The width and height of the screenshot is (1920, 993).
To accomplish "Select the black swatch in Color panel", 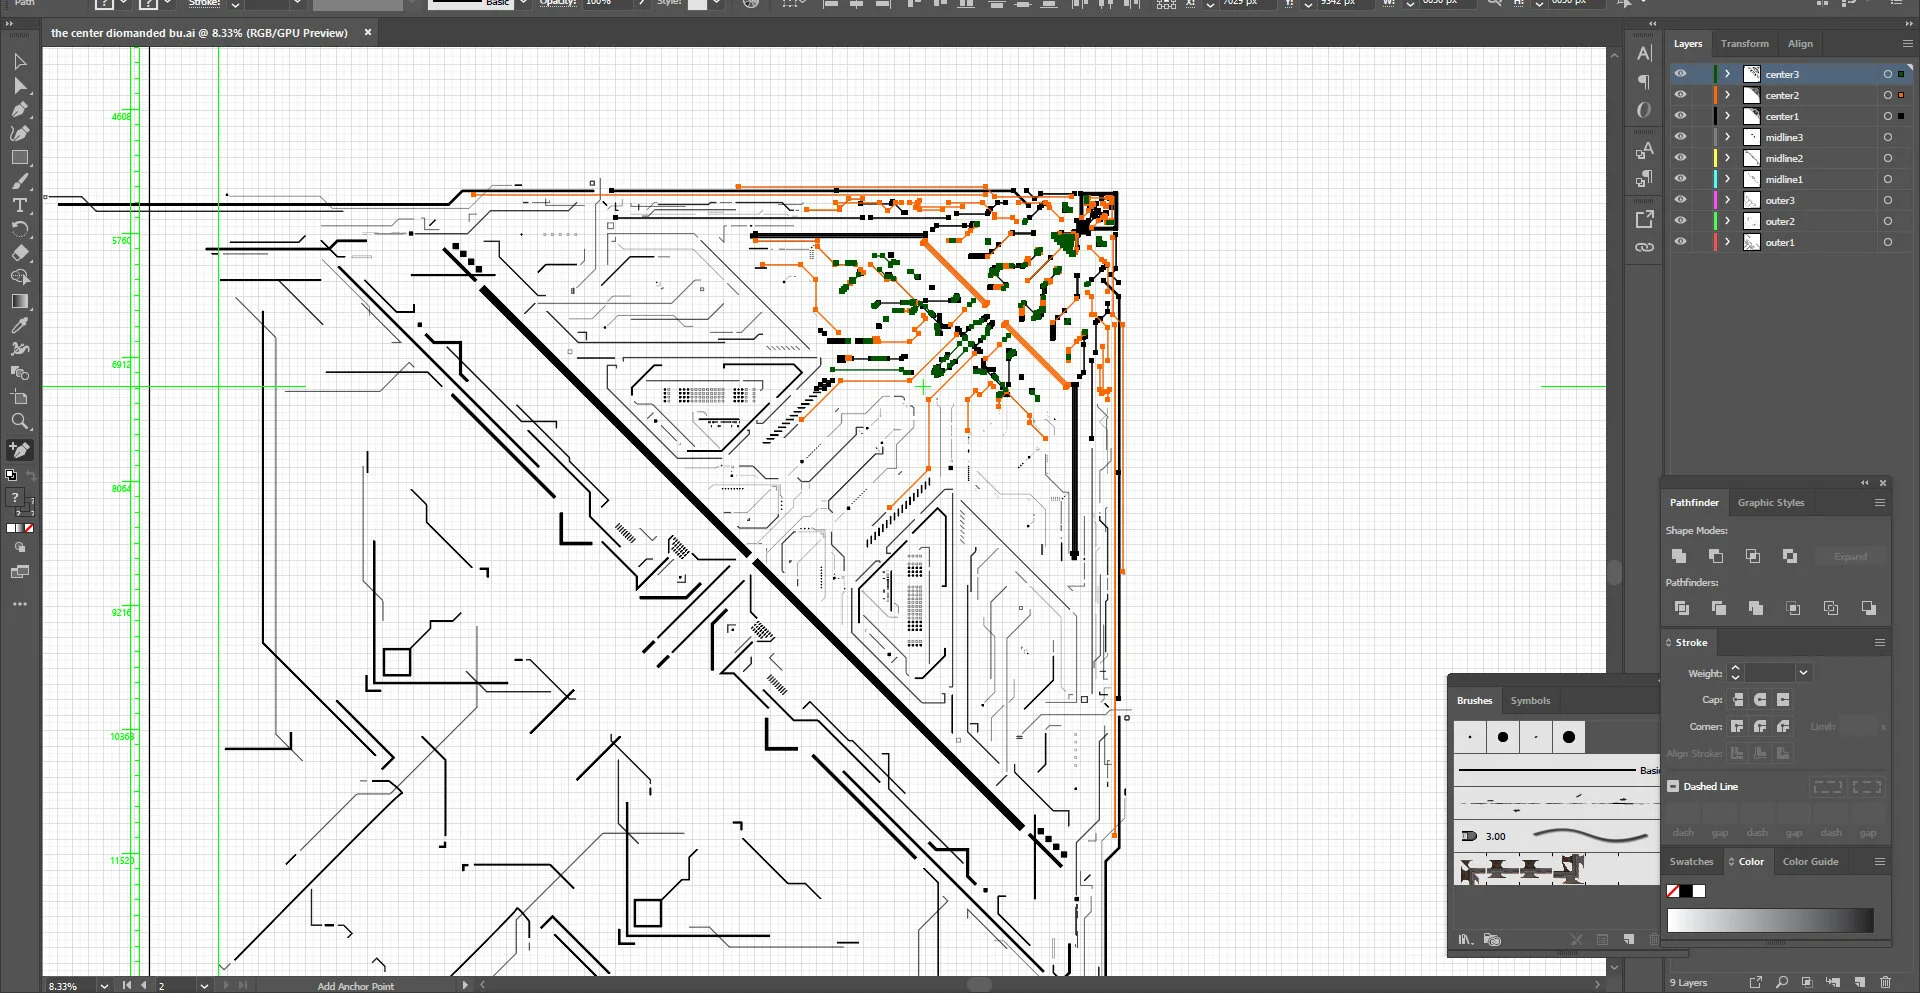I will [1686, 891].
